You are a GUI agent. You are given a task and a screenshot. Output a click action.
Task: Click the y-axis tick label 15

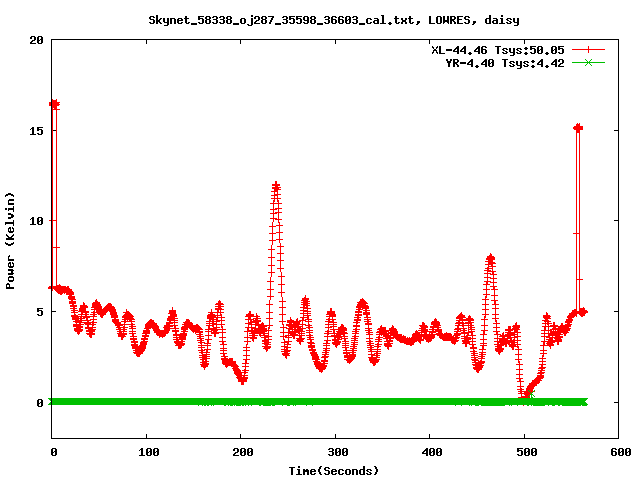click(x=36, y=131)
